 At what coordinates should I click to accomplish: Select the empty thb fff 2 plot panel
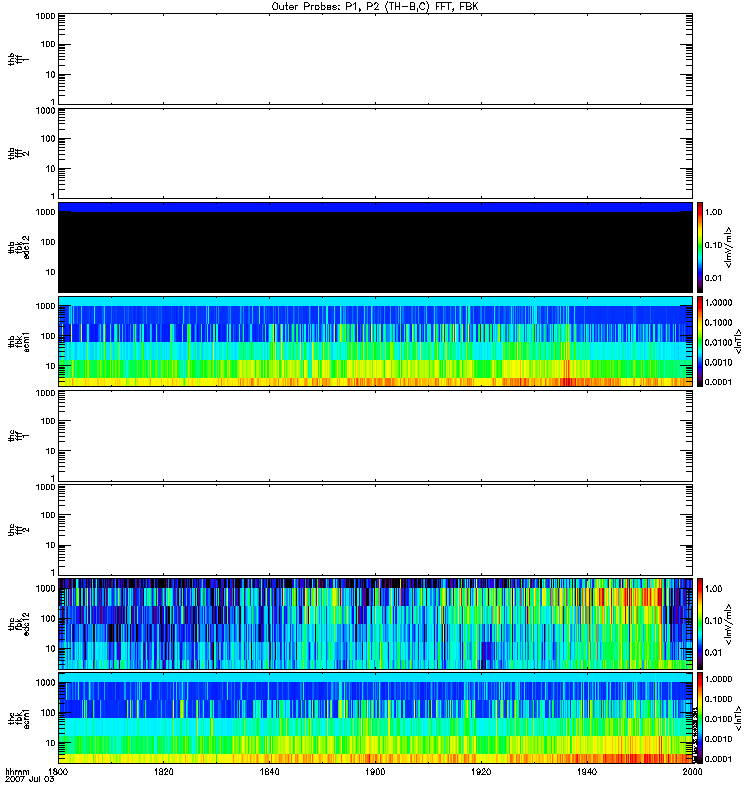(x=375, y=154)
